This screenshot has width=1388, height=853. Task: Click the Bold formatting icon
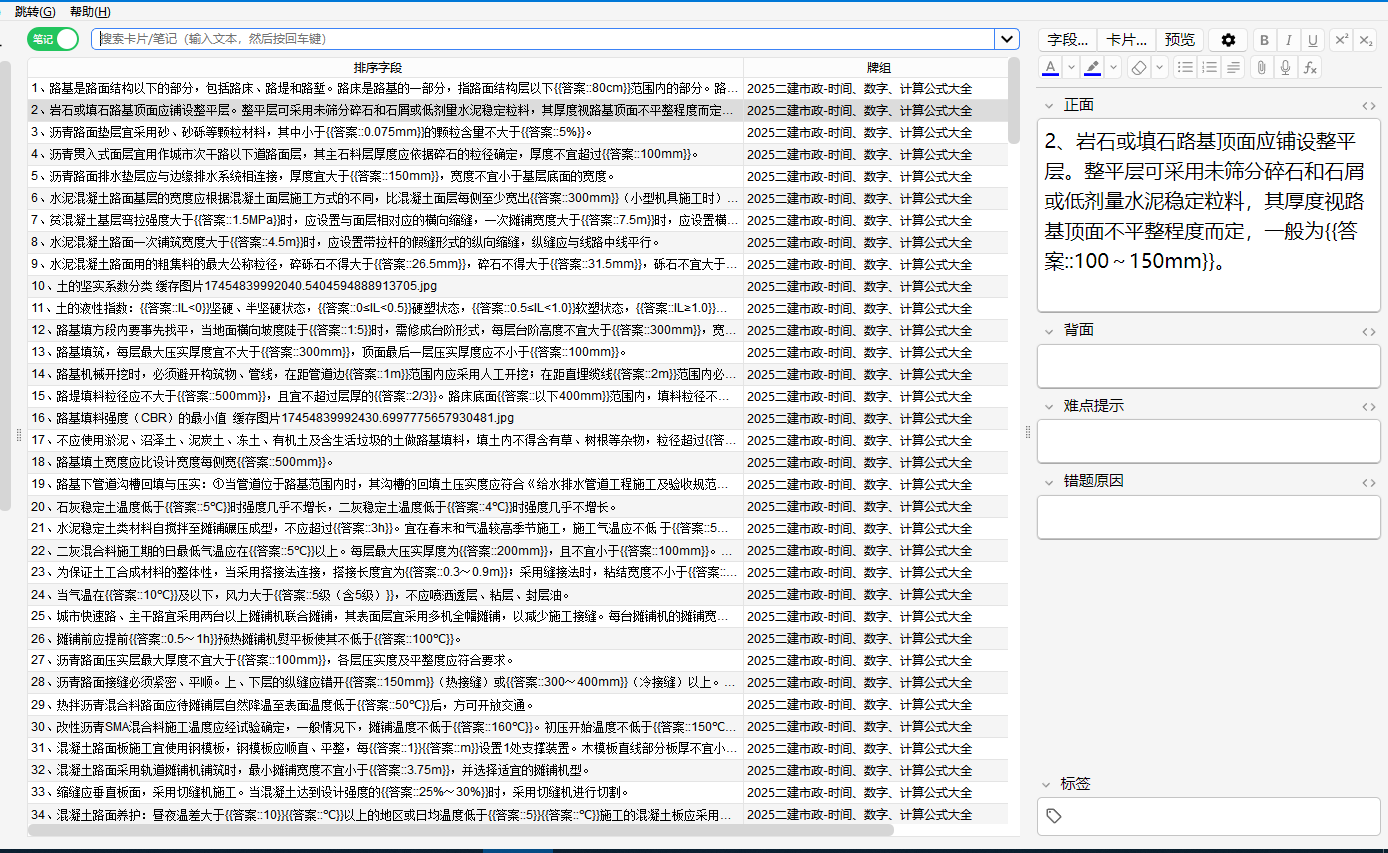(x=1265, y=40)
